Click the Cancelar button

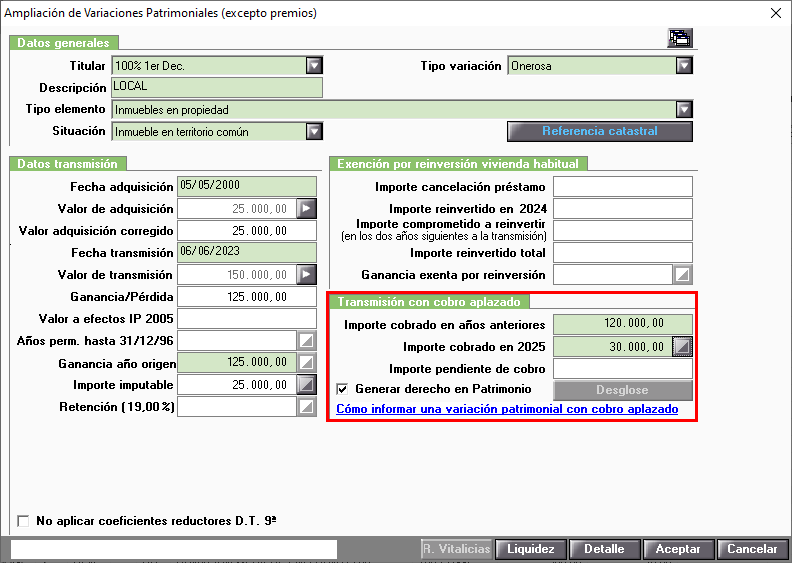(752, 549)
